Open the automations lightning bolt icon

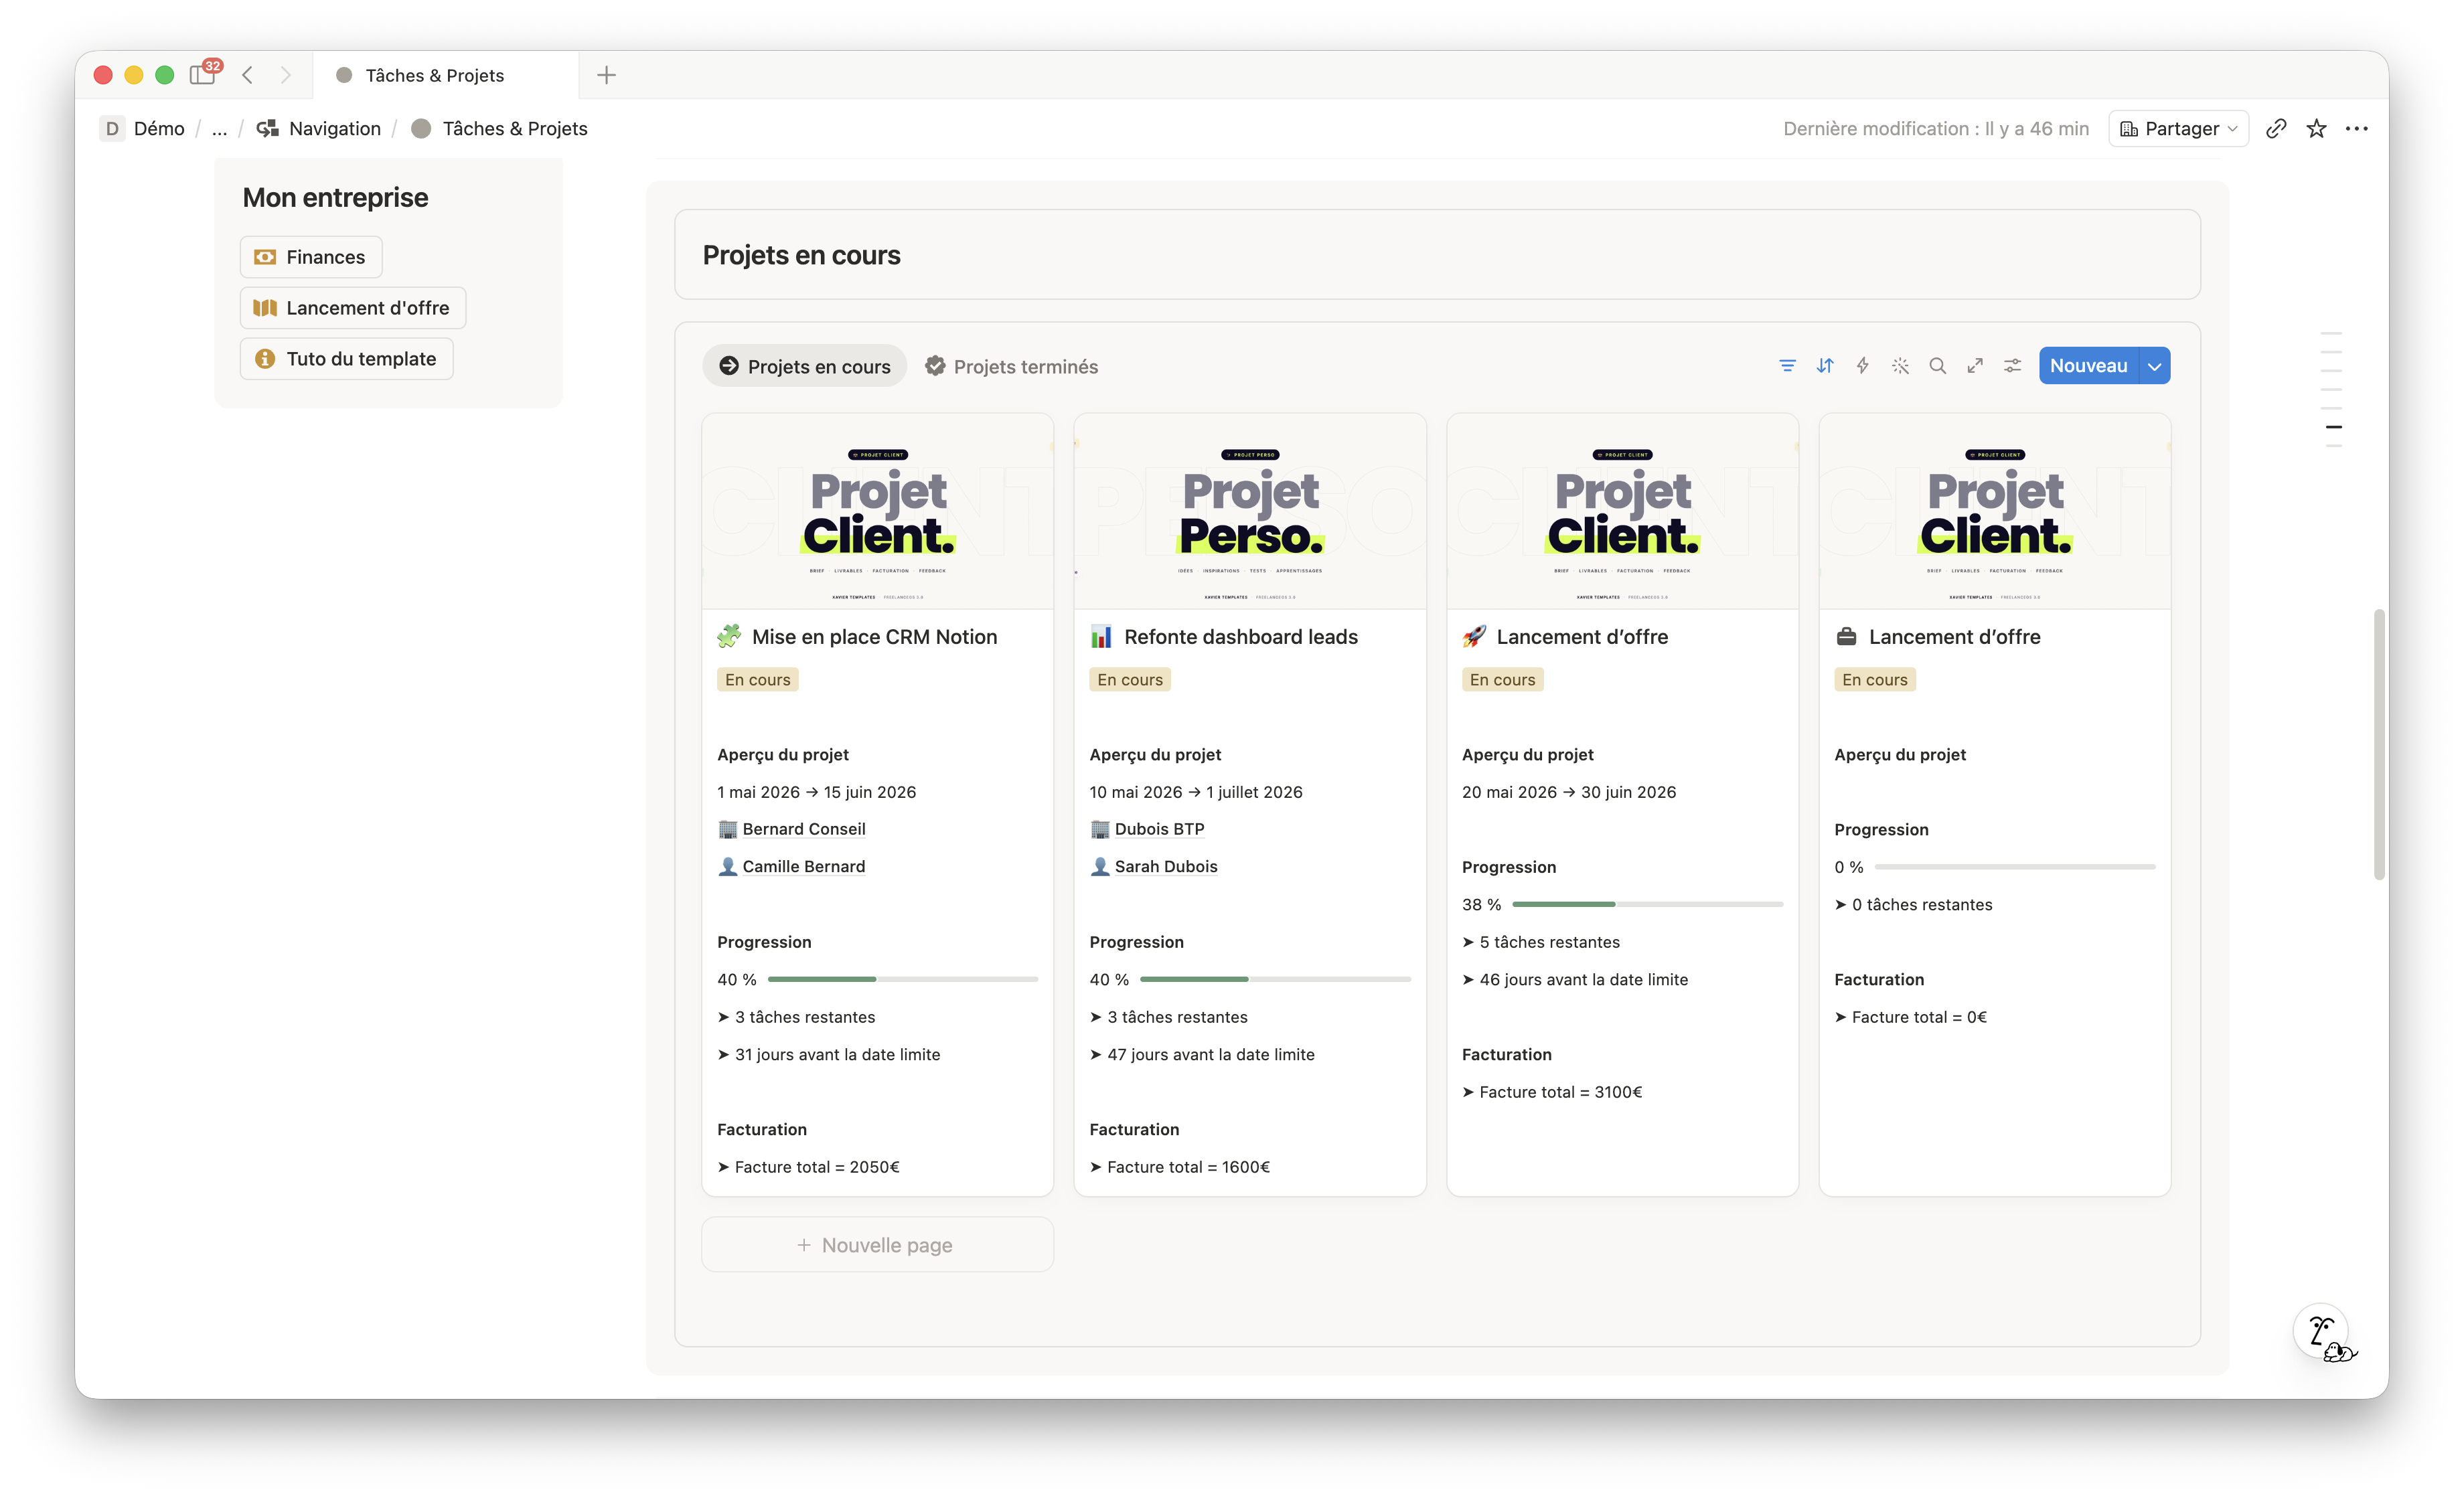click(1862, 366)
